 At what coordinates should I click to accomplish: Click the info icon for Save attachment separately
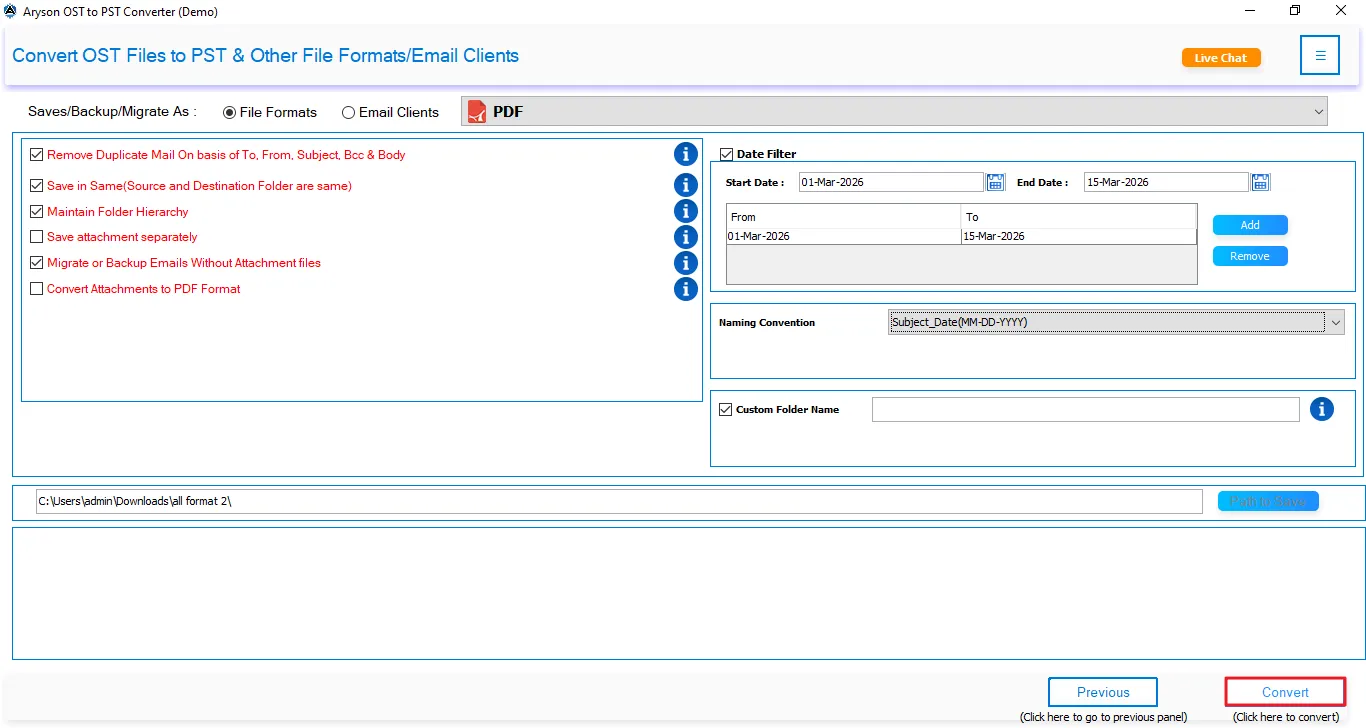[686, 237]
